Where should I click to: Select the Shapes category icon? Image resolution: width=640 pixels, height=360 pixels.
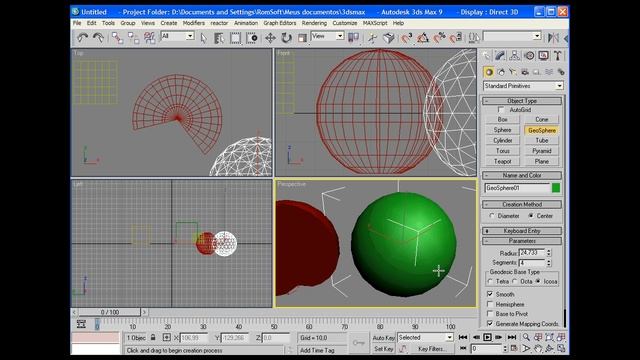click(501, 72)
